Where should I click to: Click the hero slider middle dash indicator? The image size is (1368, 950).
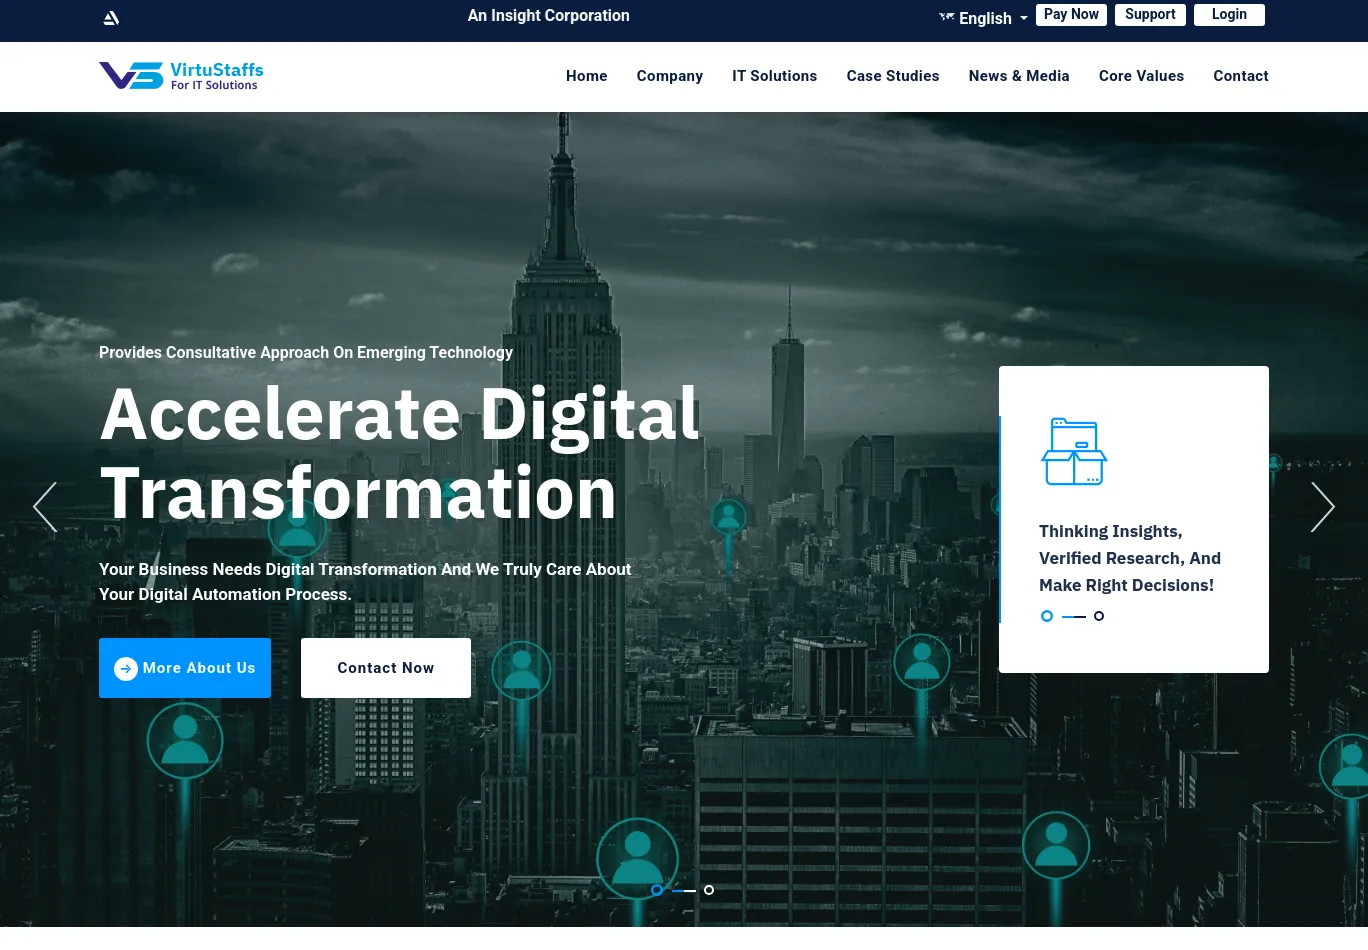tap(684, 890)
